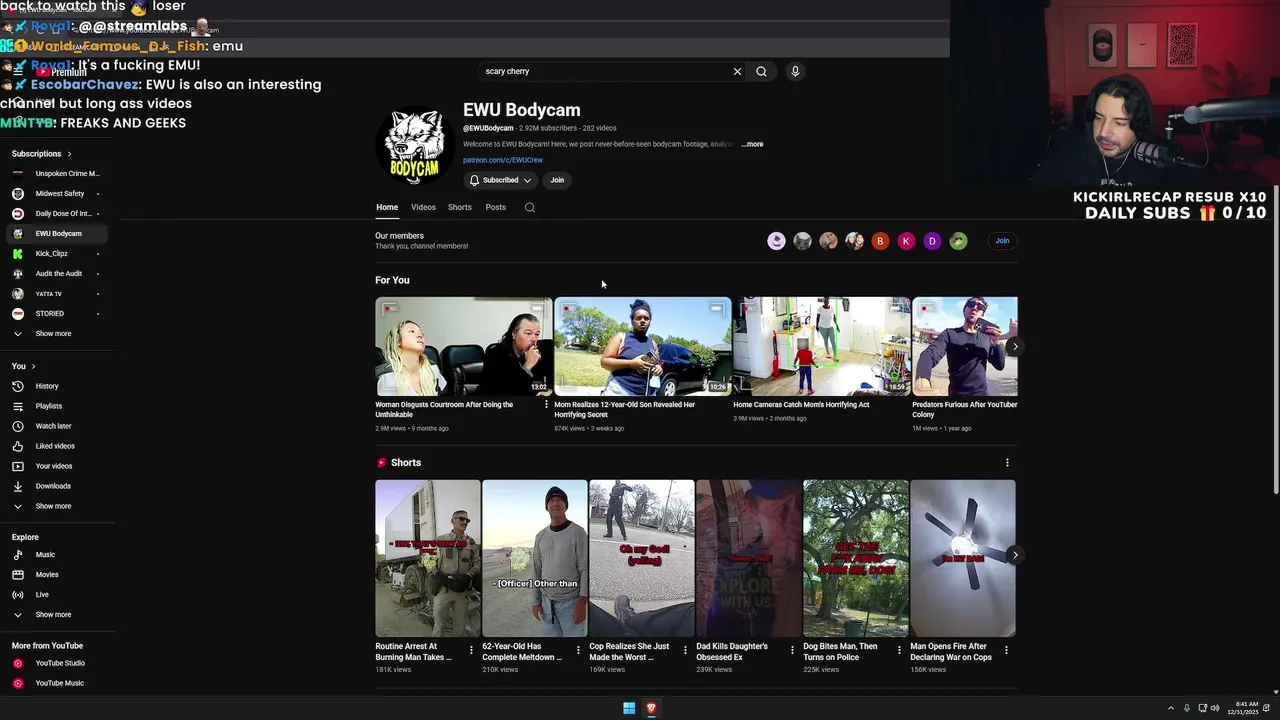Expand the Explore section with Show more
Viewport: 1280px width, 720px height.
tap(57, 615)
